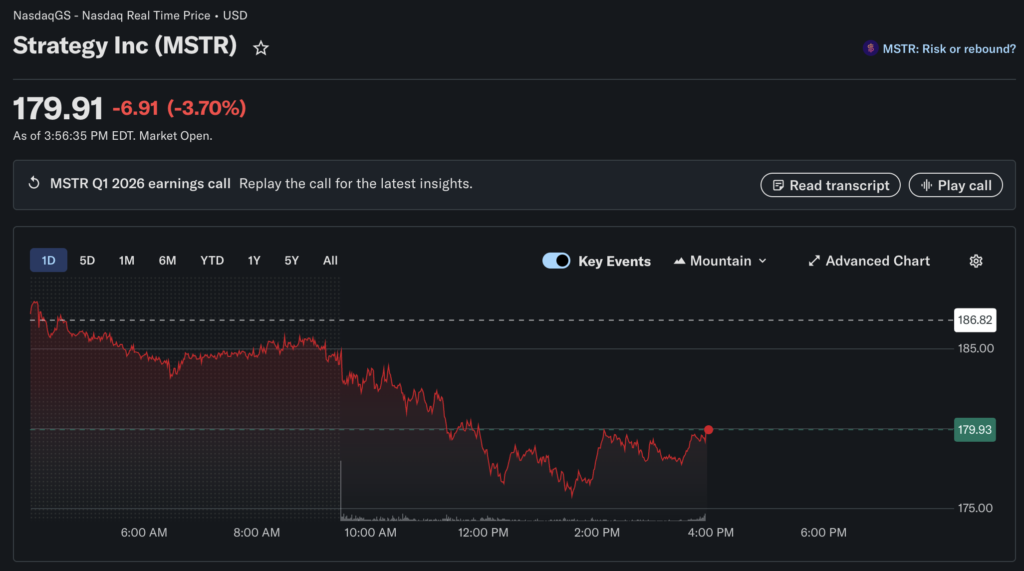1024x571 pixels.
Task: Open MSTR: Risk or rebound? link
Action: click(949, 49)
